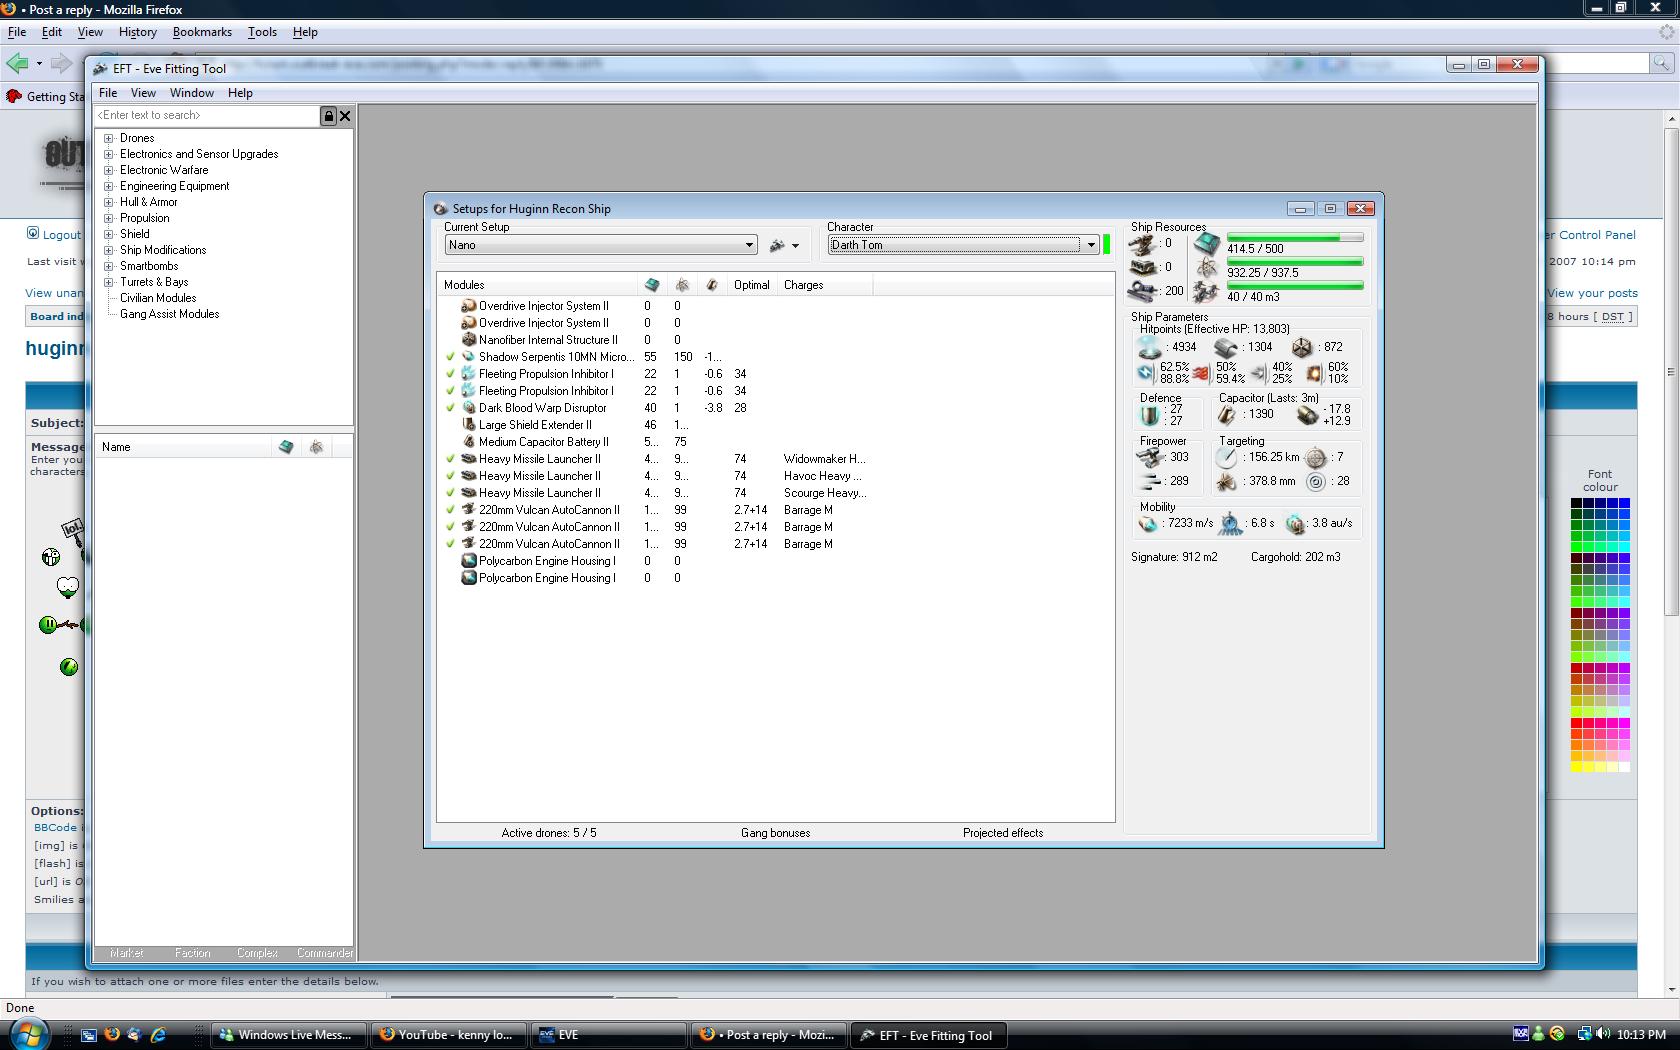
Task: Open the EFT View menu
Action: point(143,93)
